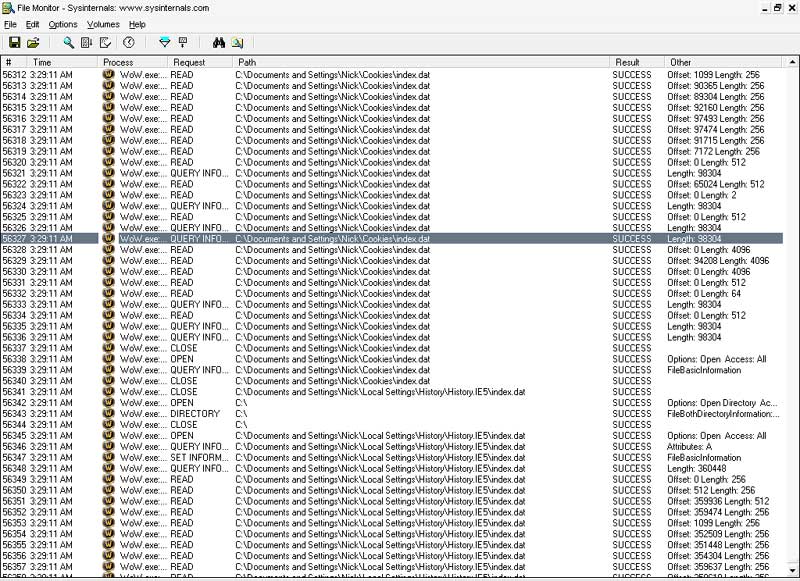800x581 pixels.
Task: Click 'Offset: 0 Length: 2' cell
Action: [701, 195]
